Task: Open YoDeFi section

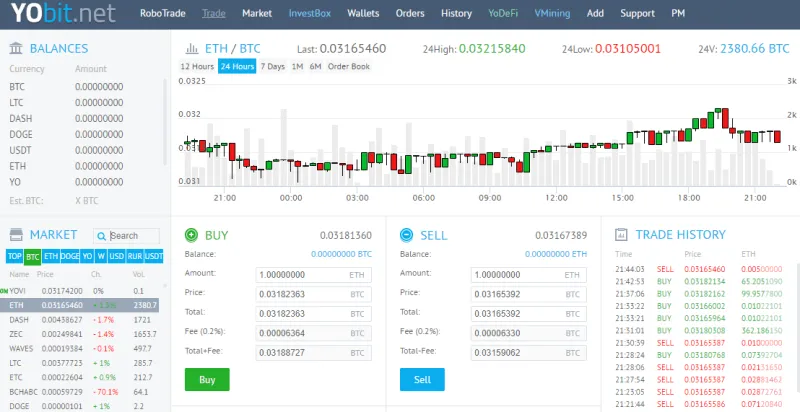Action: (503, 13)
